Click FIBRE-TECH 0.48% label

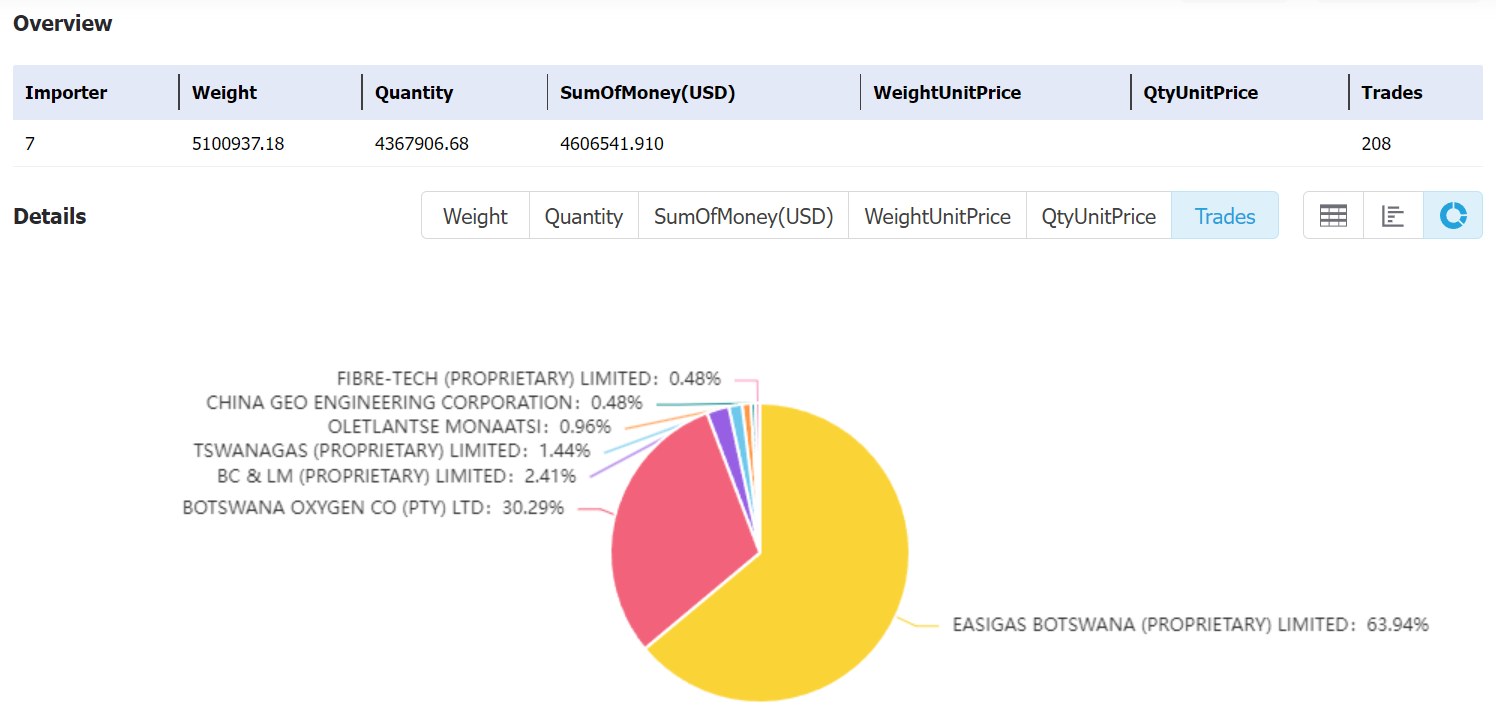[x=529, y=379]
